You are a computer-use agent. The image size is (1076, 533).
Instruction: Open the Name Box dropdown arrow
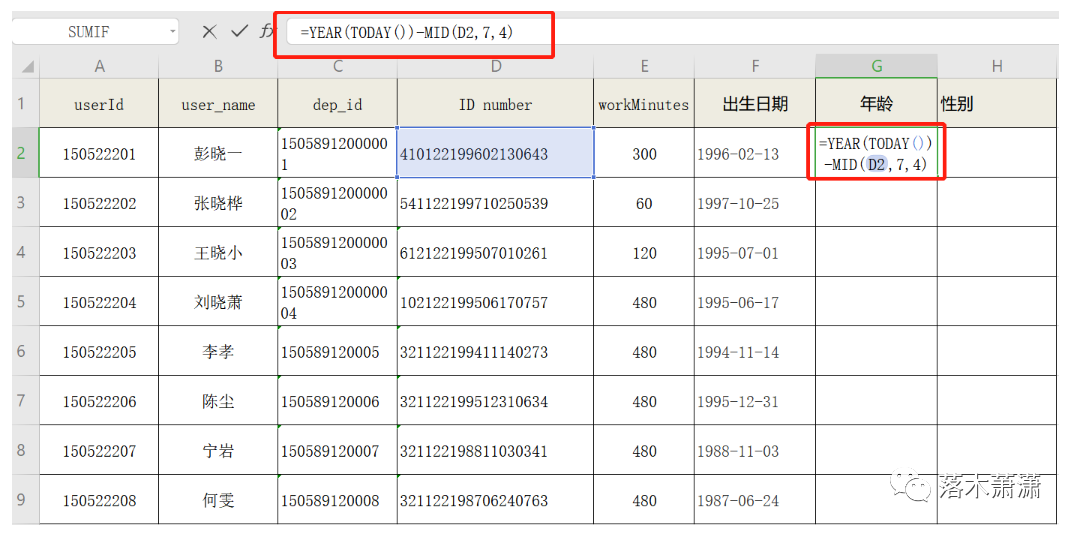pos(172,32)
